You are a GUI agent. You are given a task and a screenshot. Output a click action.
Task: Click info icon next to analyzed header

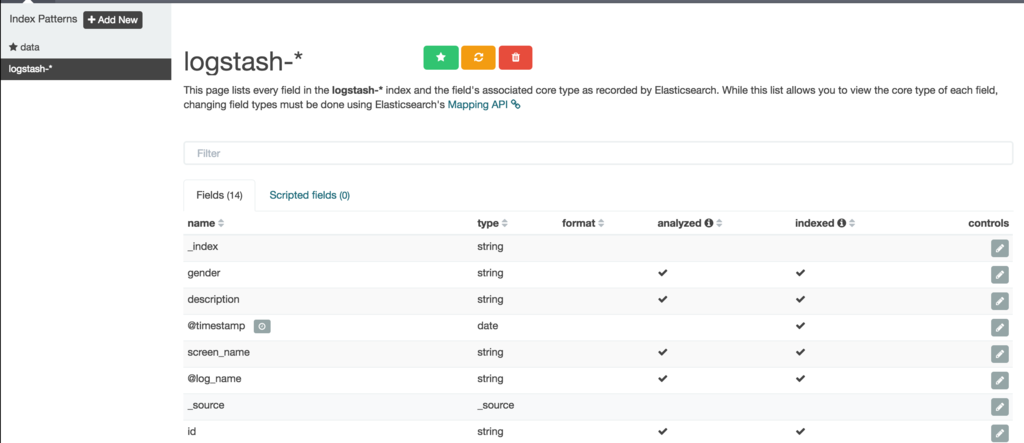pyautogui.click(x=708, y=223)
